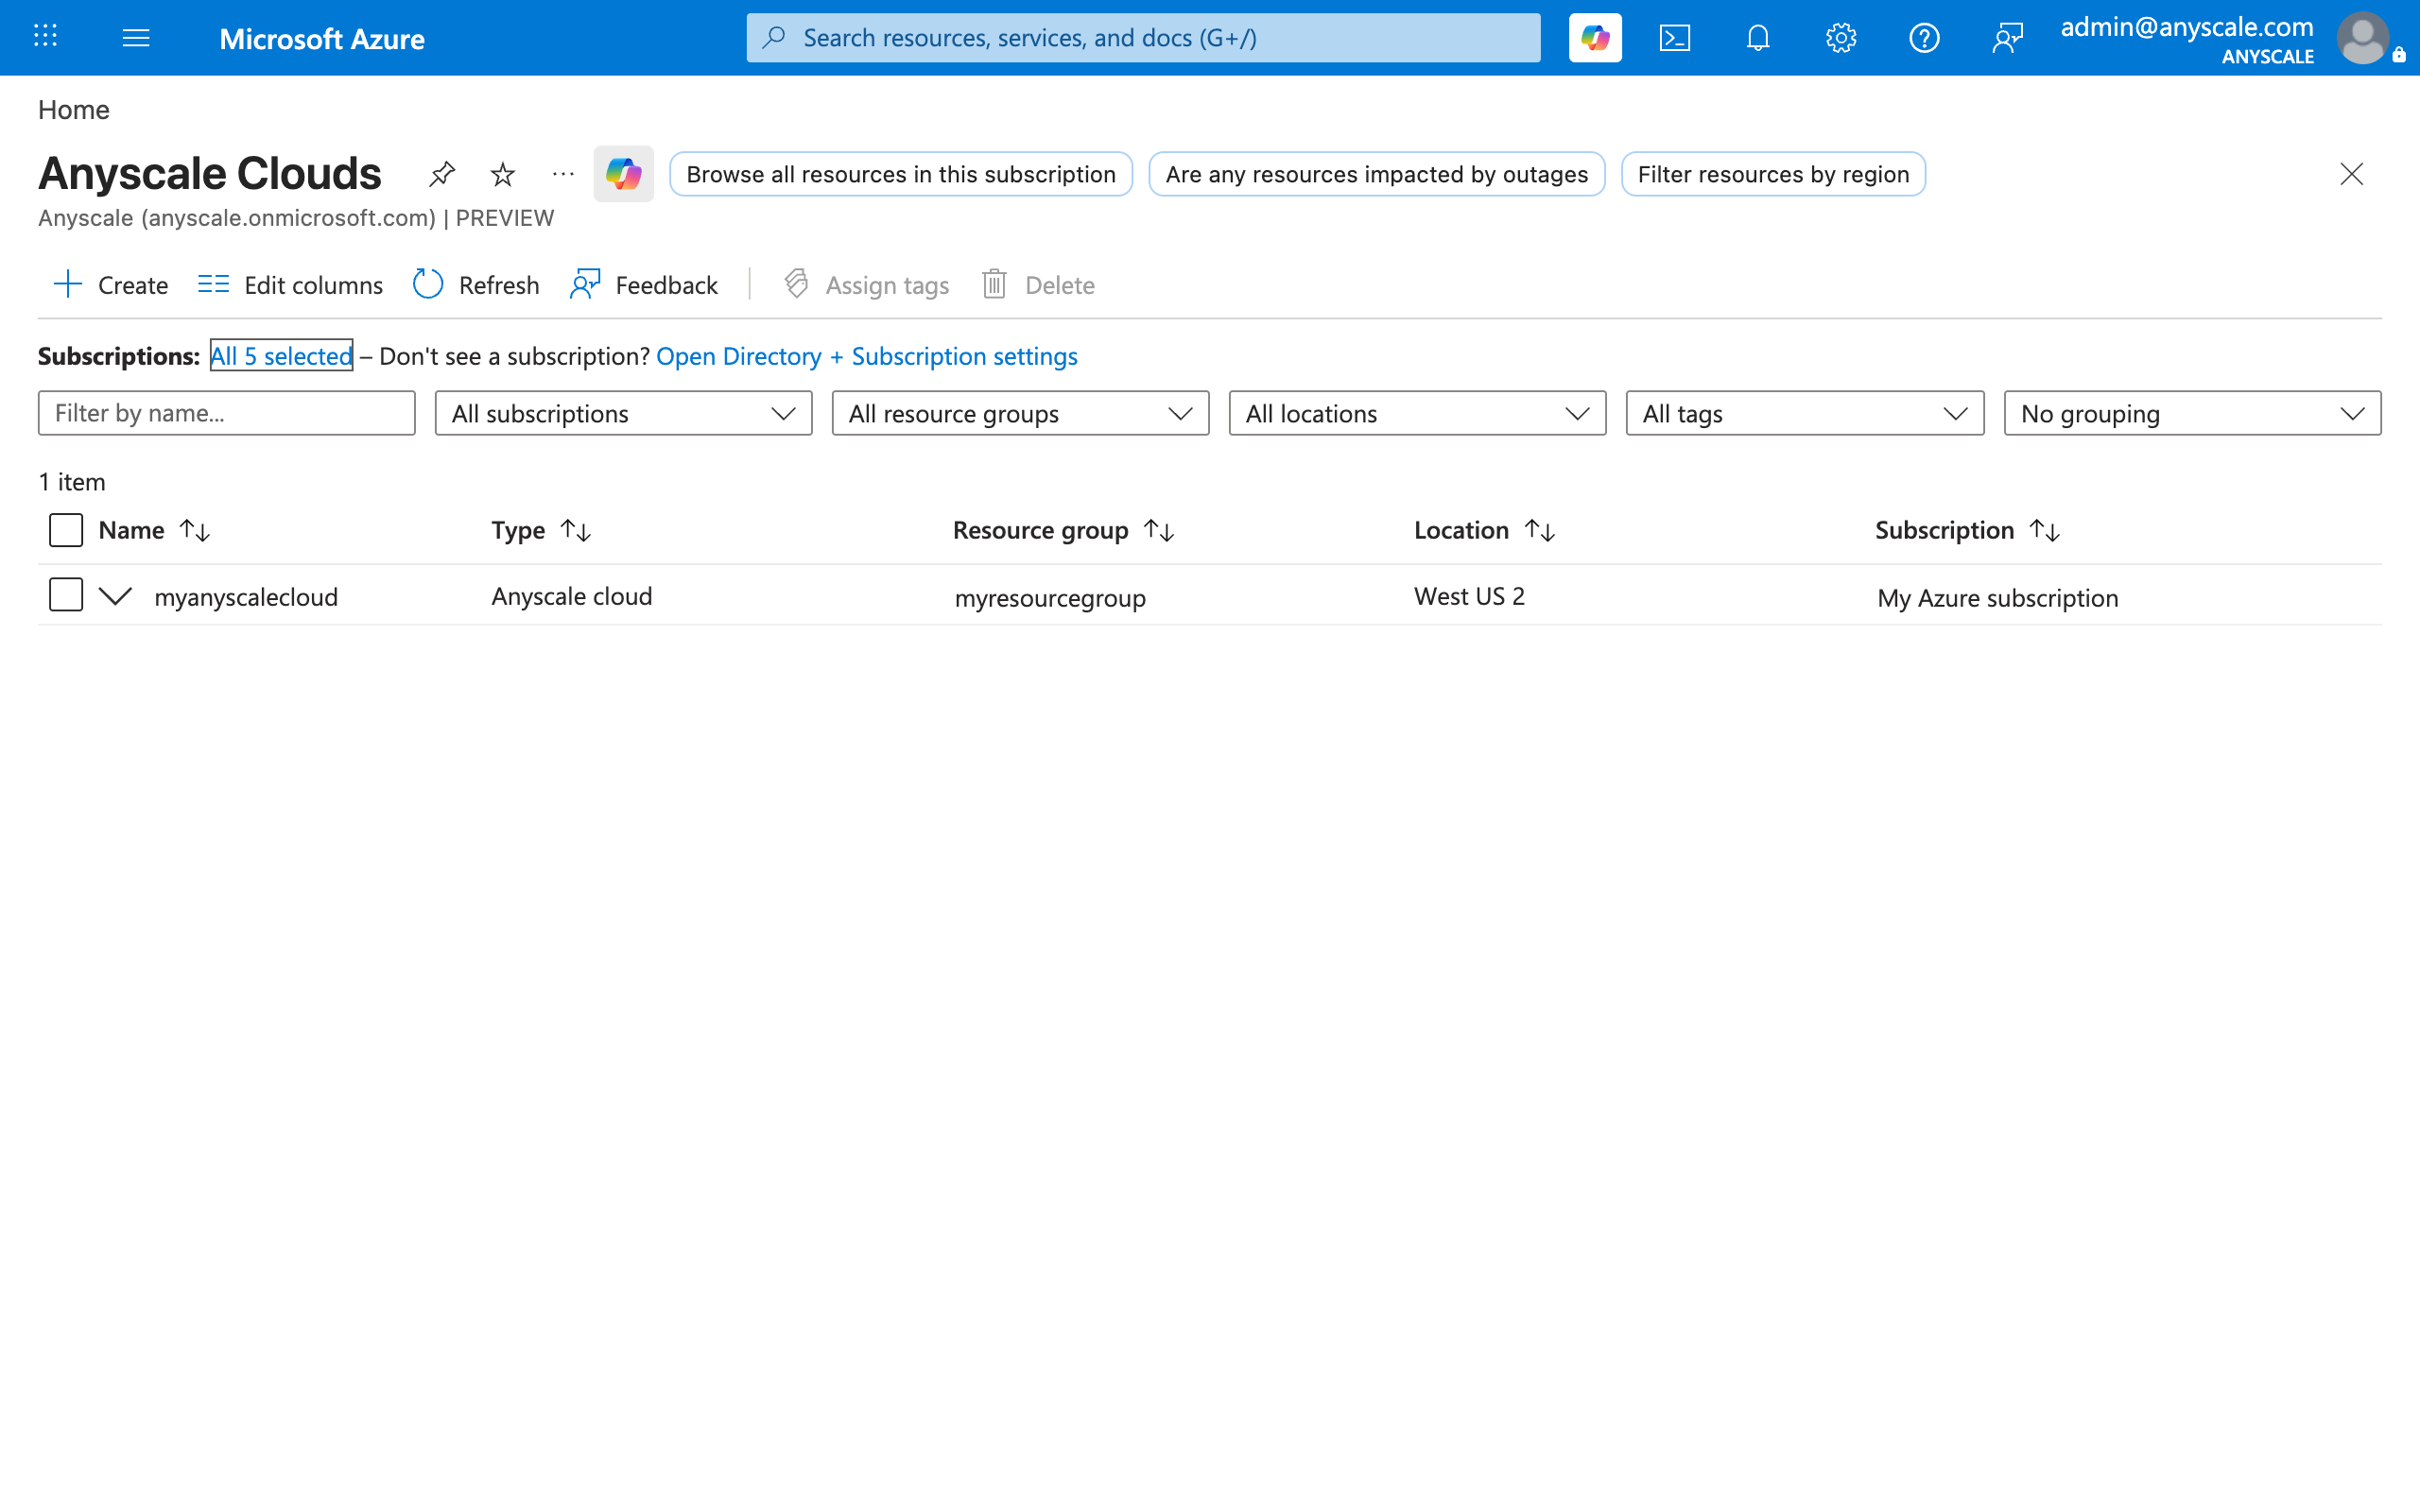
Task: Open the No grouping dropdown
Action: (x=2192, y=413)
